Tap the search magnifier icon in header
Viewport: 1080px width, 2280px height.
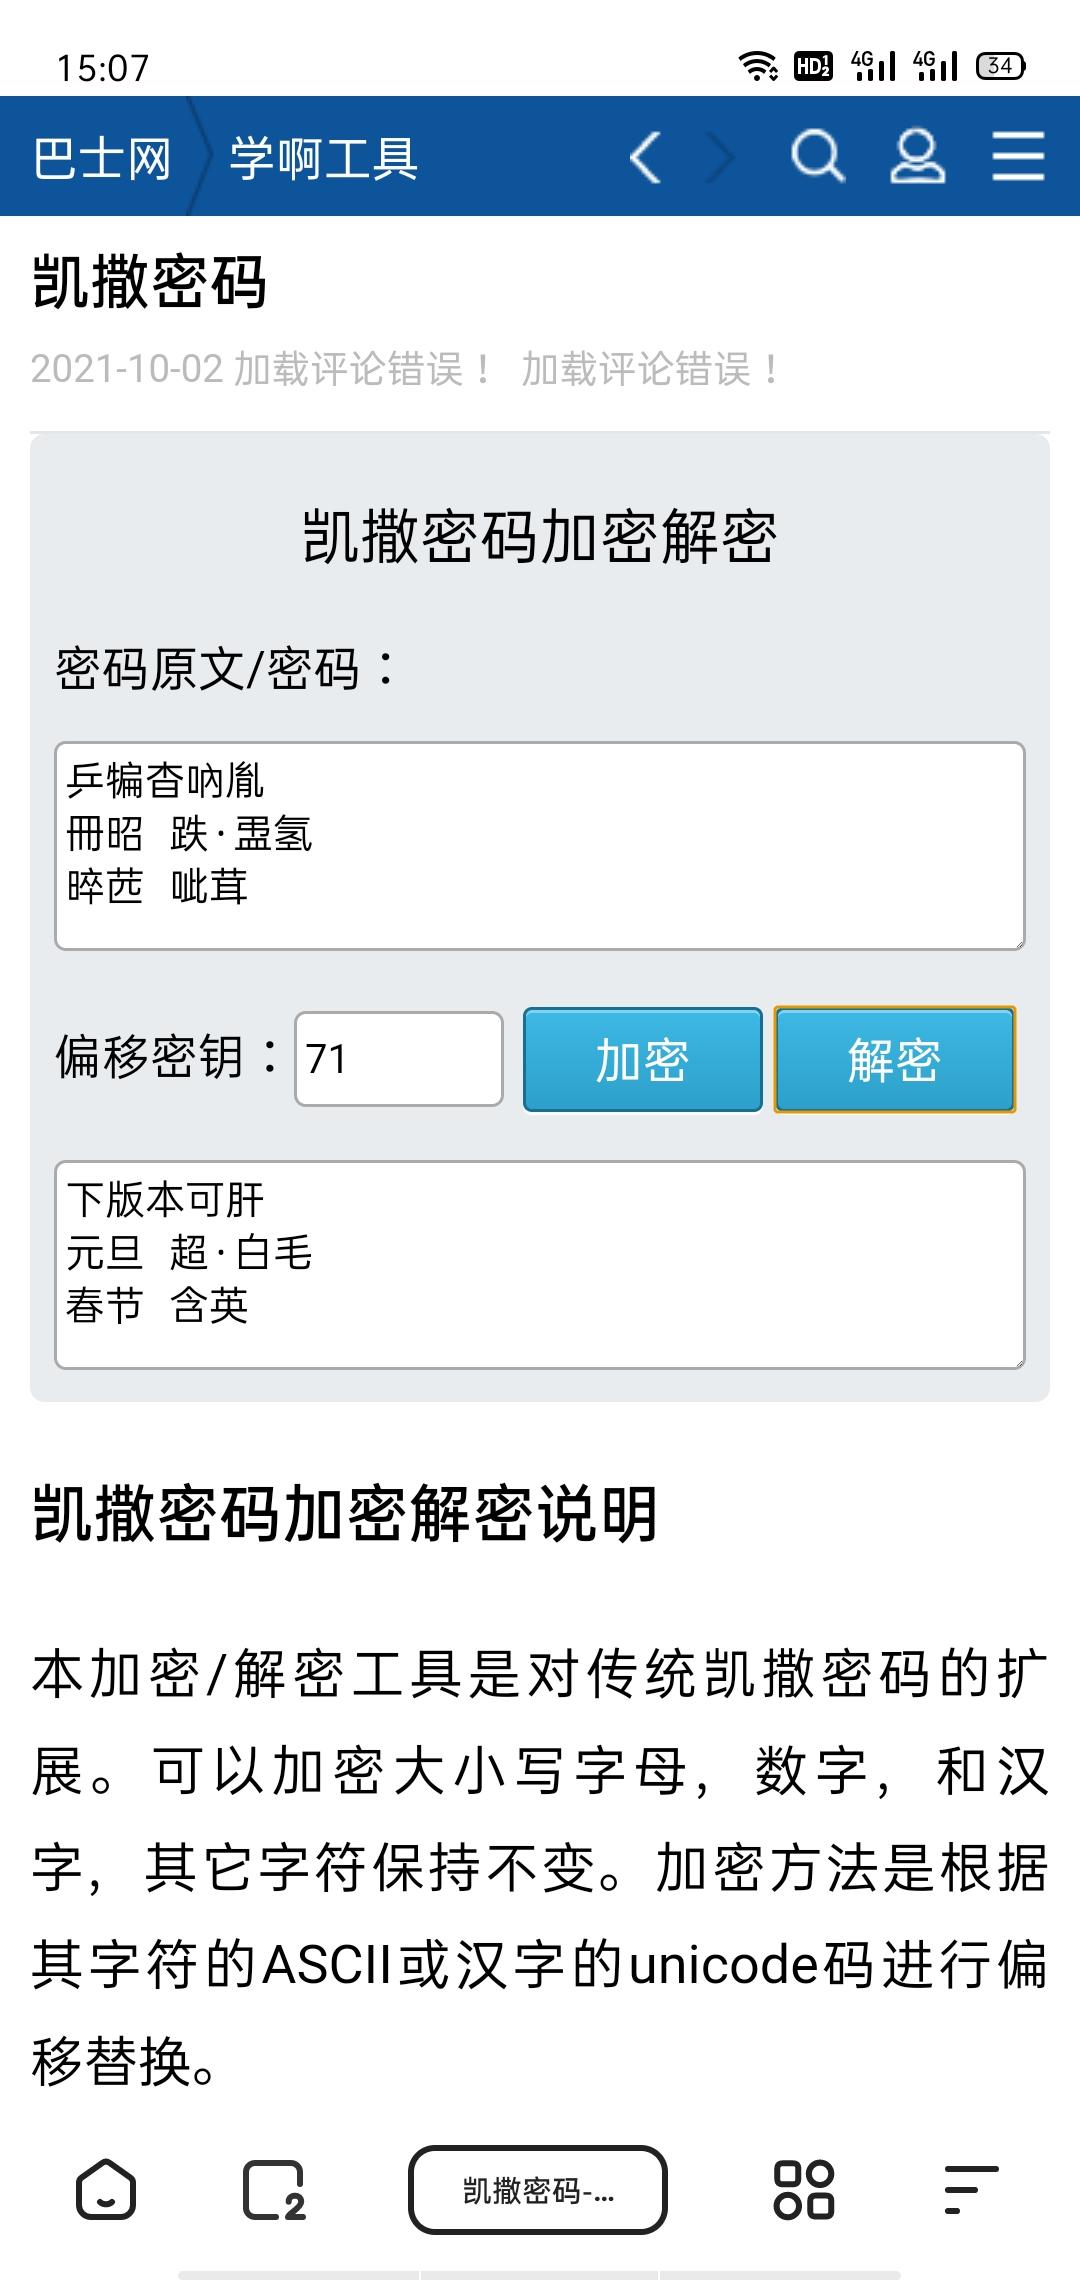[818, 157]
